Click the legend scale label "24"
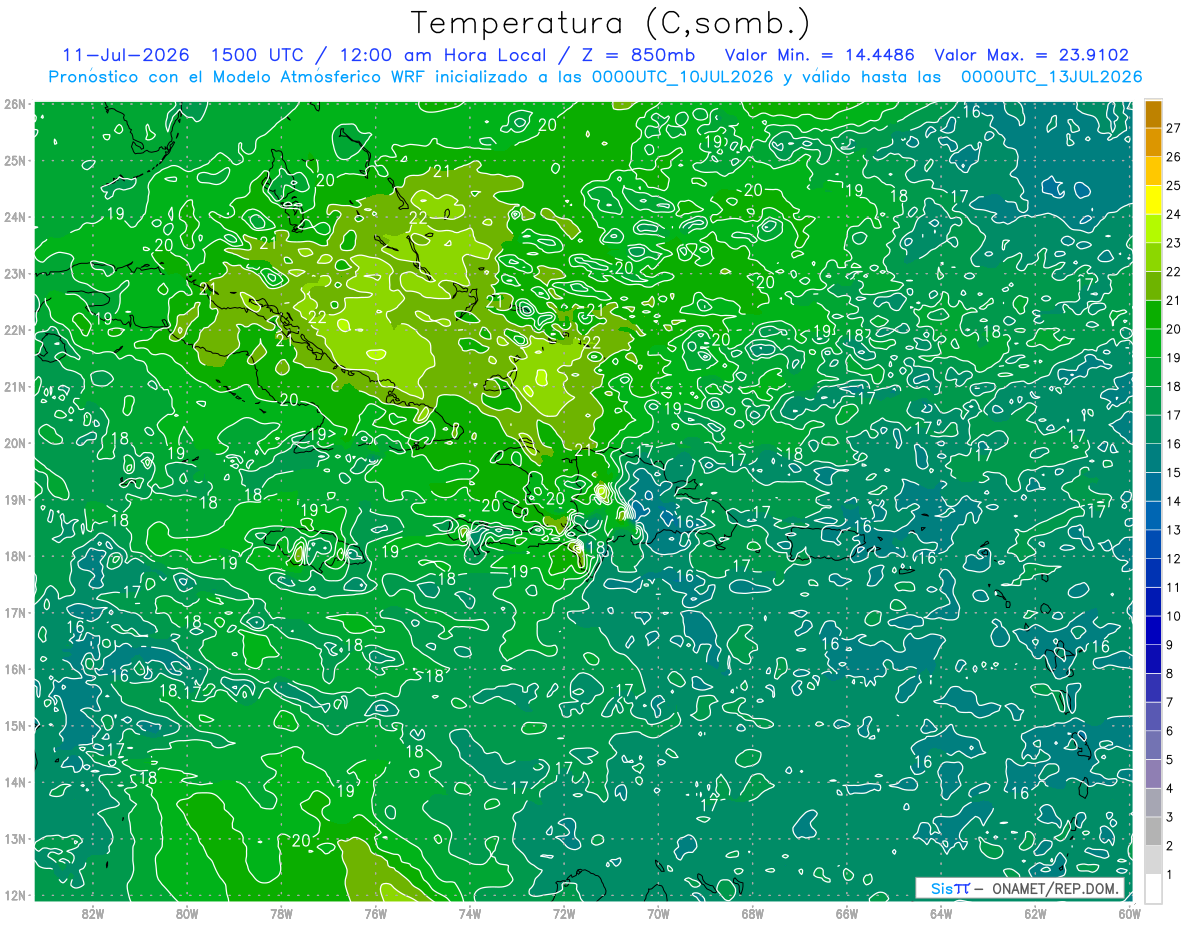 (1174, 214)
